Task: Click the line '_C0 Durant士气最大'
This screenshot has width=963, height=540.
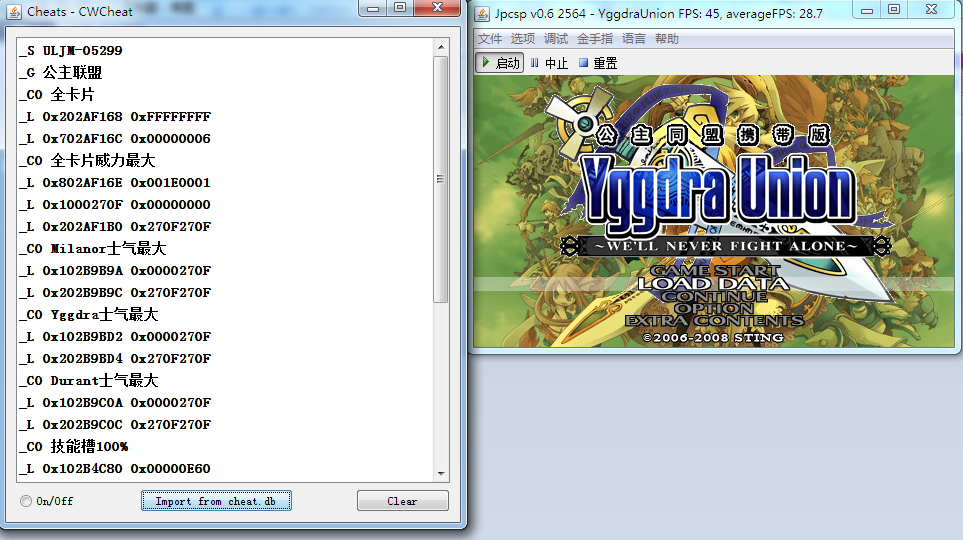Action: point(88,381)
